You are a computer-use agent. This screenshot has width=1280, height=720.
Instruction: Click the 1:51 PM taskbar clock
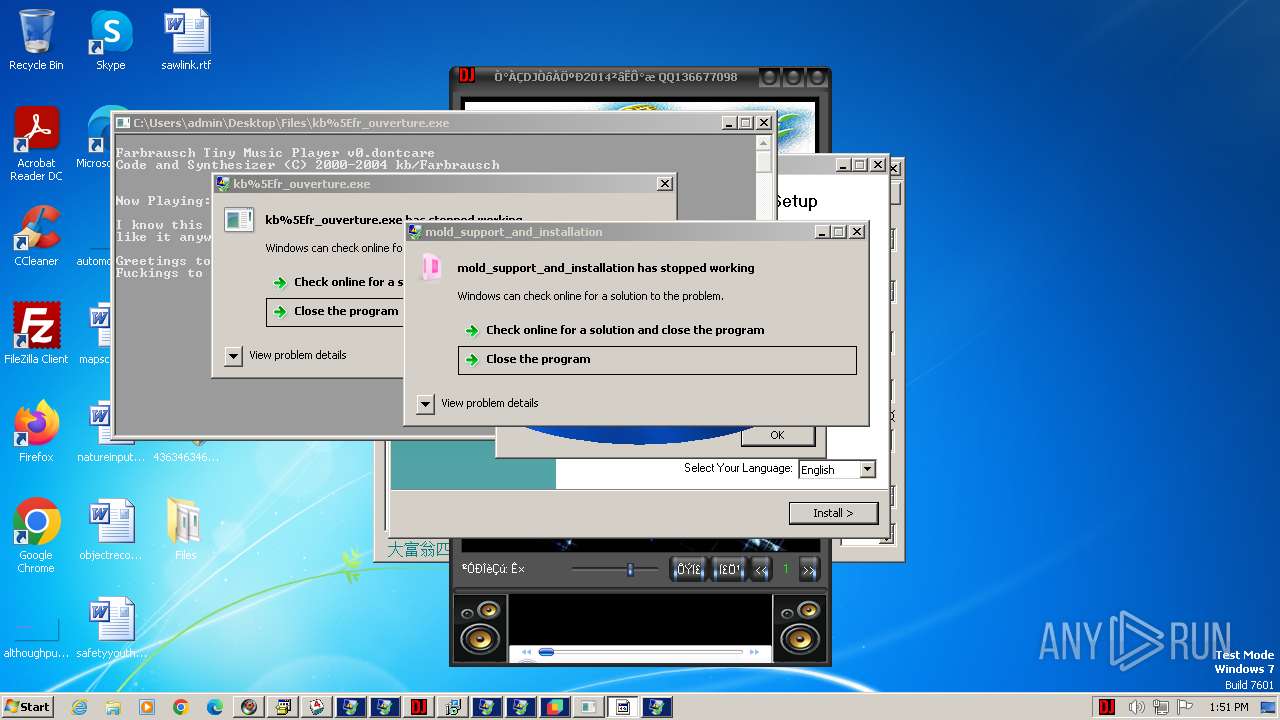coord(1228,707)
